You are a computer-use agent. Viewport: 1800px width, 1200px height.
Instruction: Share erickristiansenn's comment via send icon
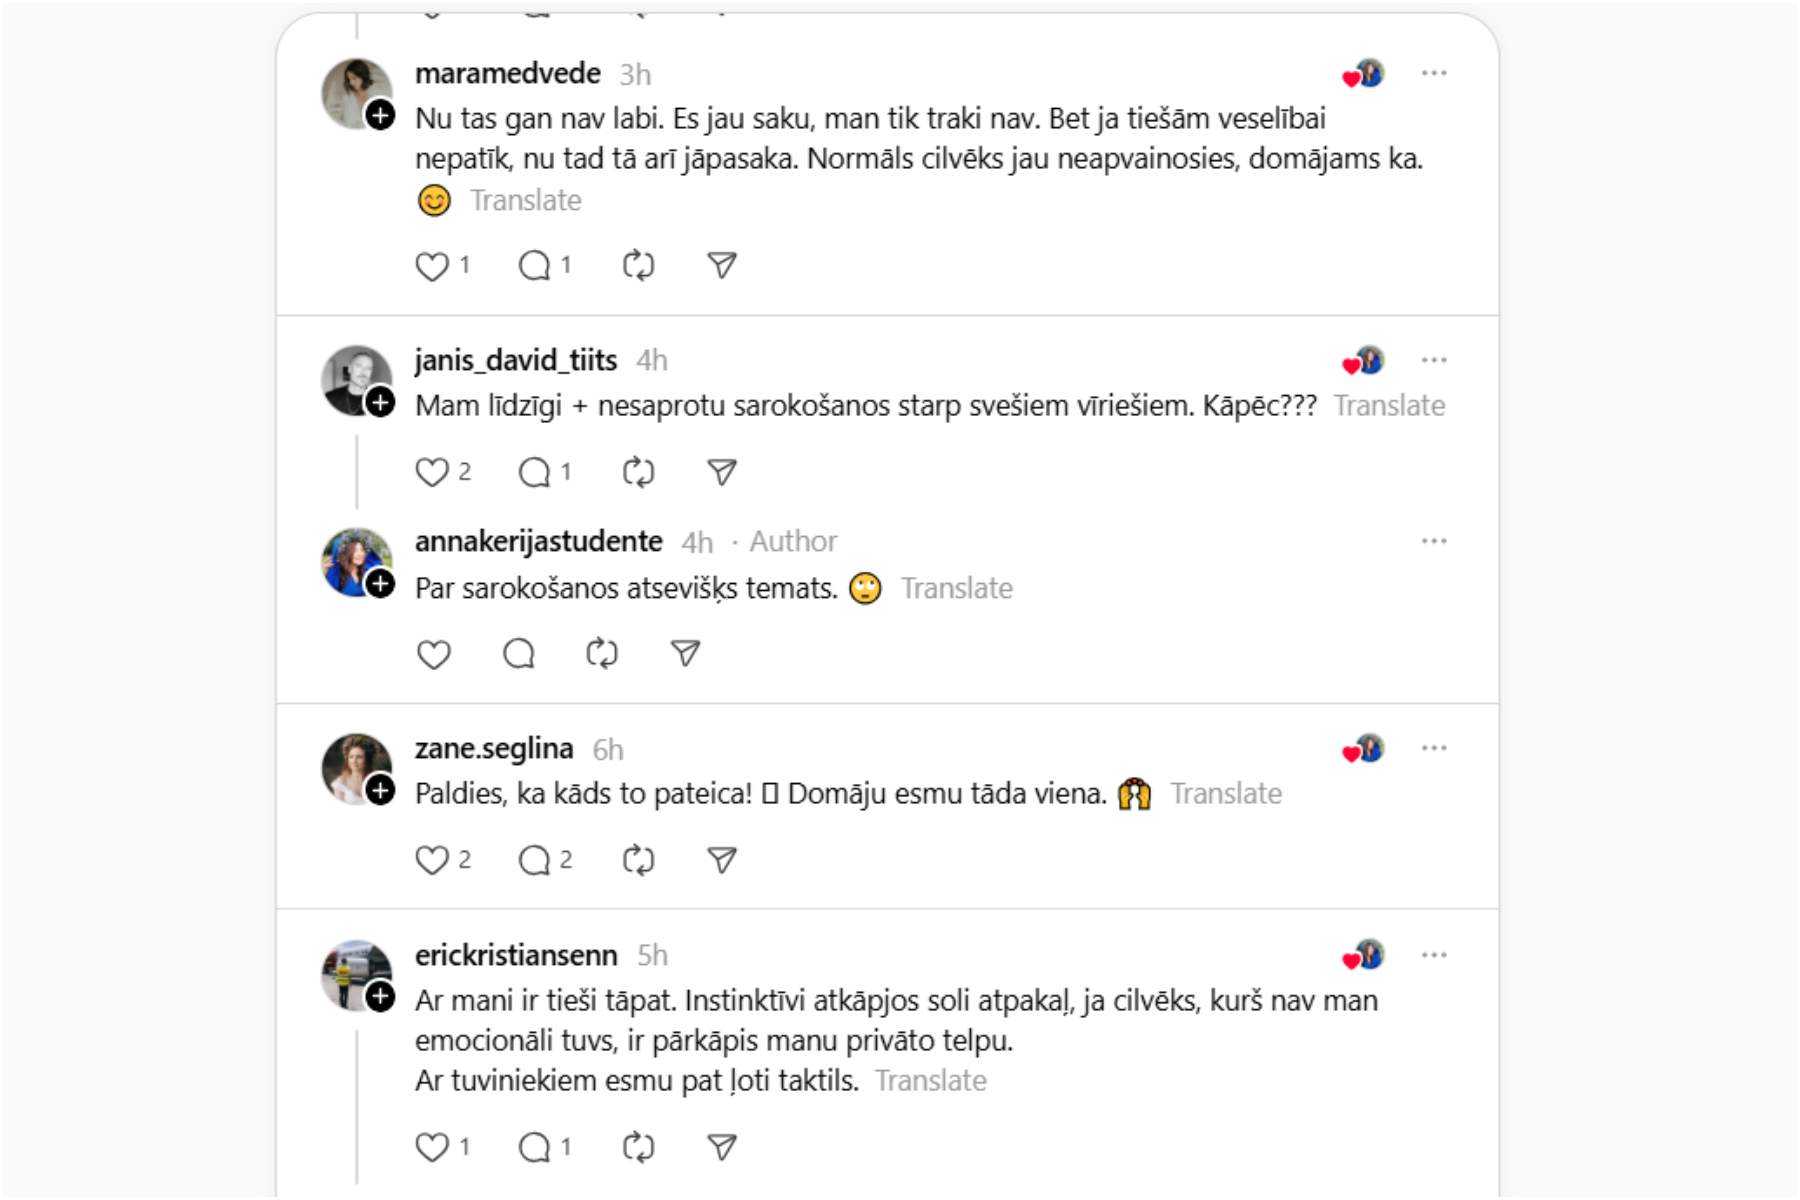coord(722,1147)
